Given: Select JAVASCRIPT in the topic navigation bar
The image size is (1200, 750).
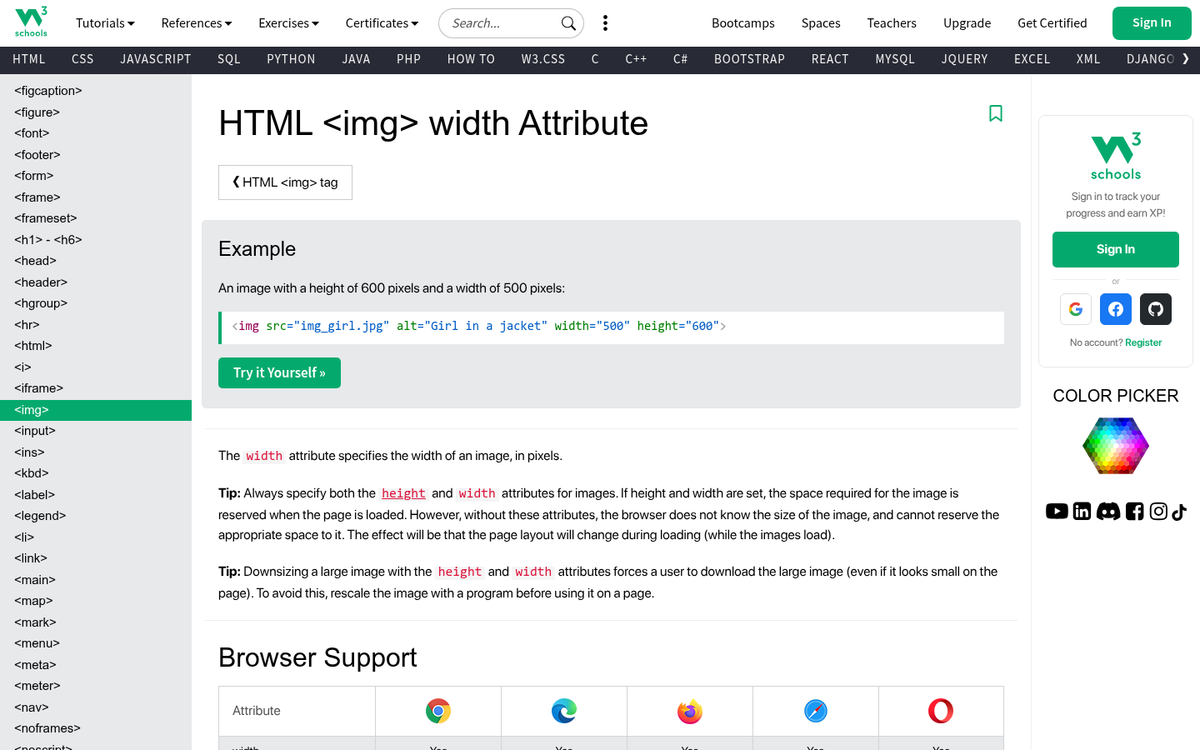Looking at the screenshot, I should (x=155, y=59).
